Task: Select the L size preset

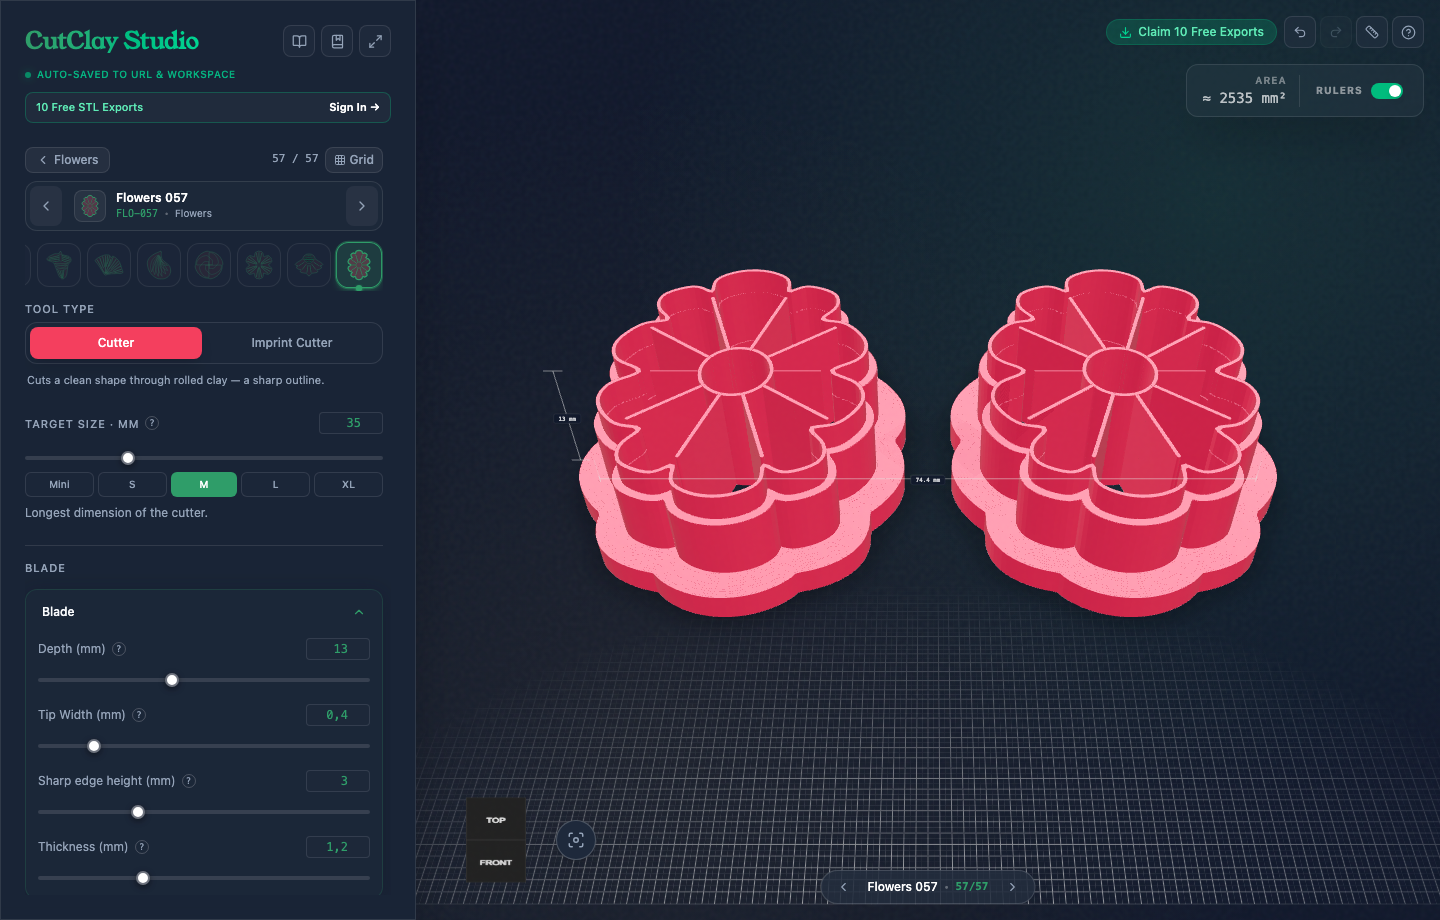Action: 276,485
